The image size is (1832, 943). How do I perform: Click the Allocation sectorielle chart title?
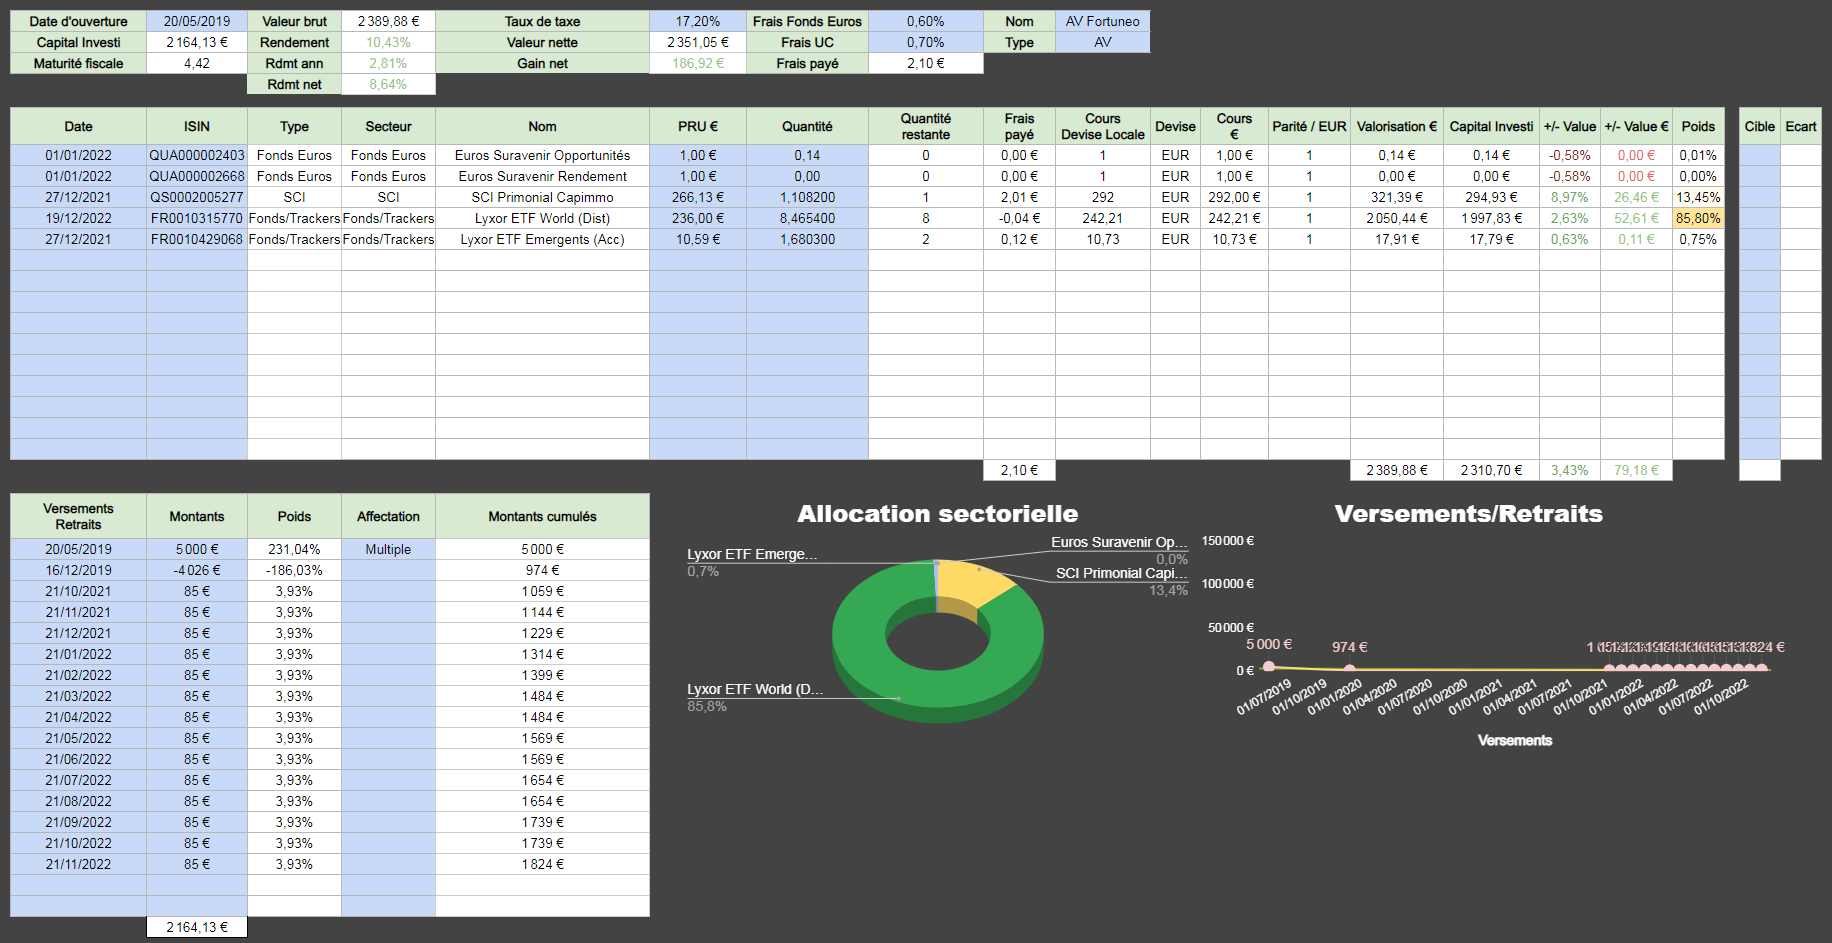point(937,514)
